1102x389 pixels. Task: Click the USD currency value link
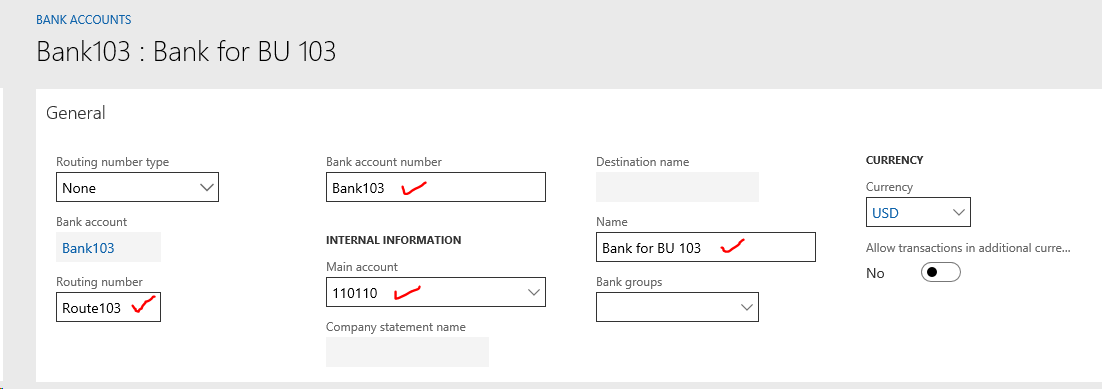coord(886,212)
